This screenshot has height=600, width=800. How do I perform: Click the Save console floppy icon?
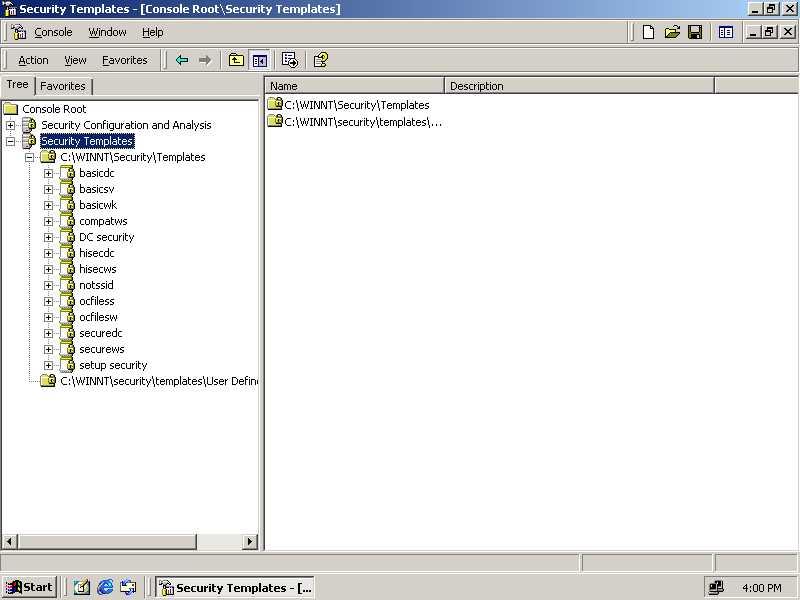pos(694,32)
